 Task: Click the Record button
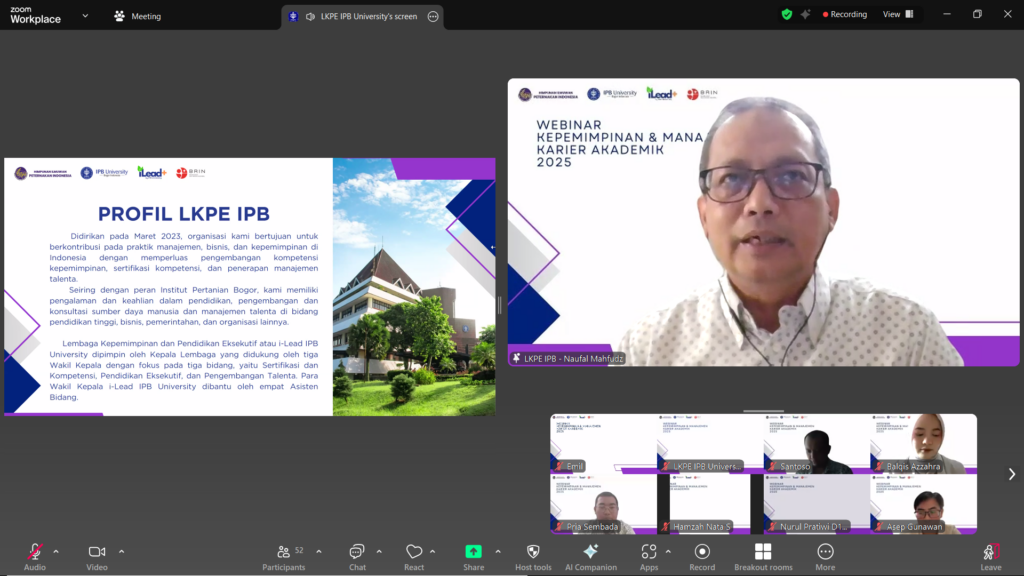(x=702, y=557)
